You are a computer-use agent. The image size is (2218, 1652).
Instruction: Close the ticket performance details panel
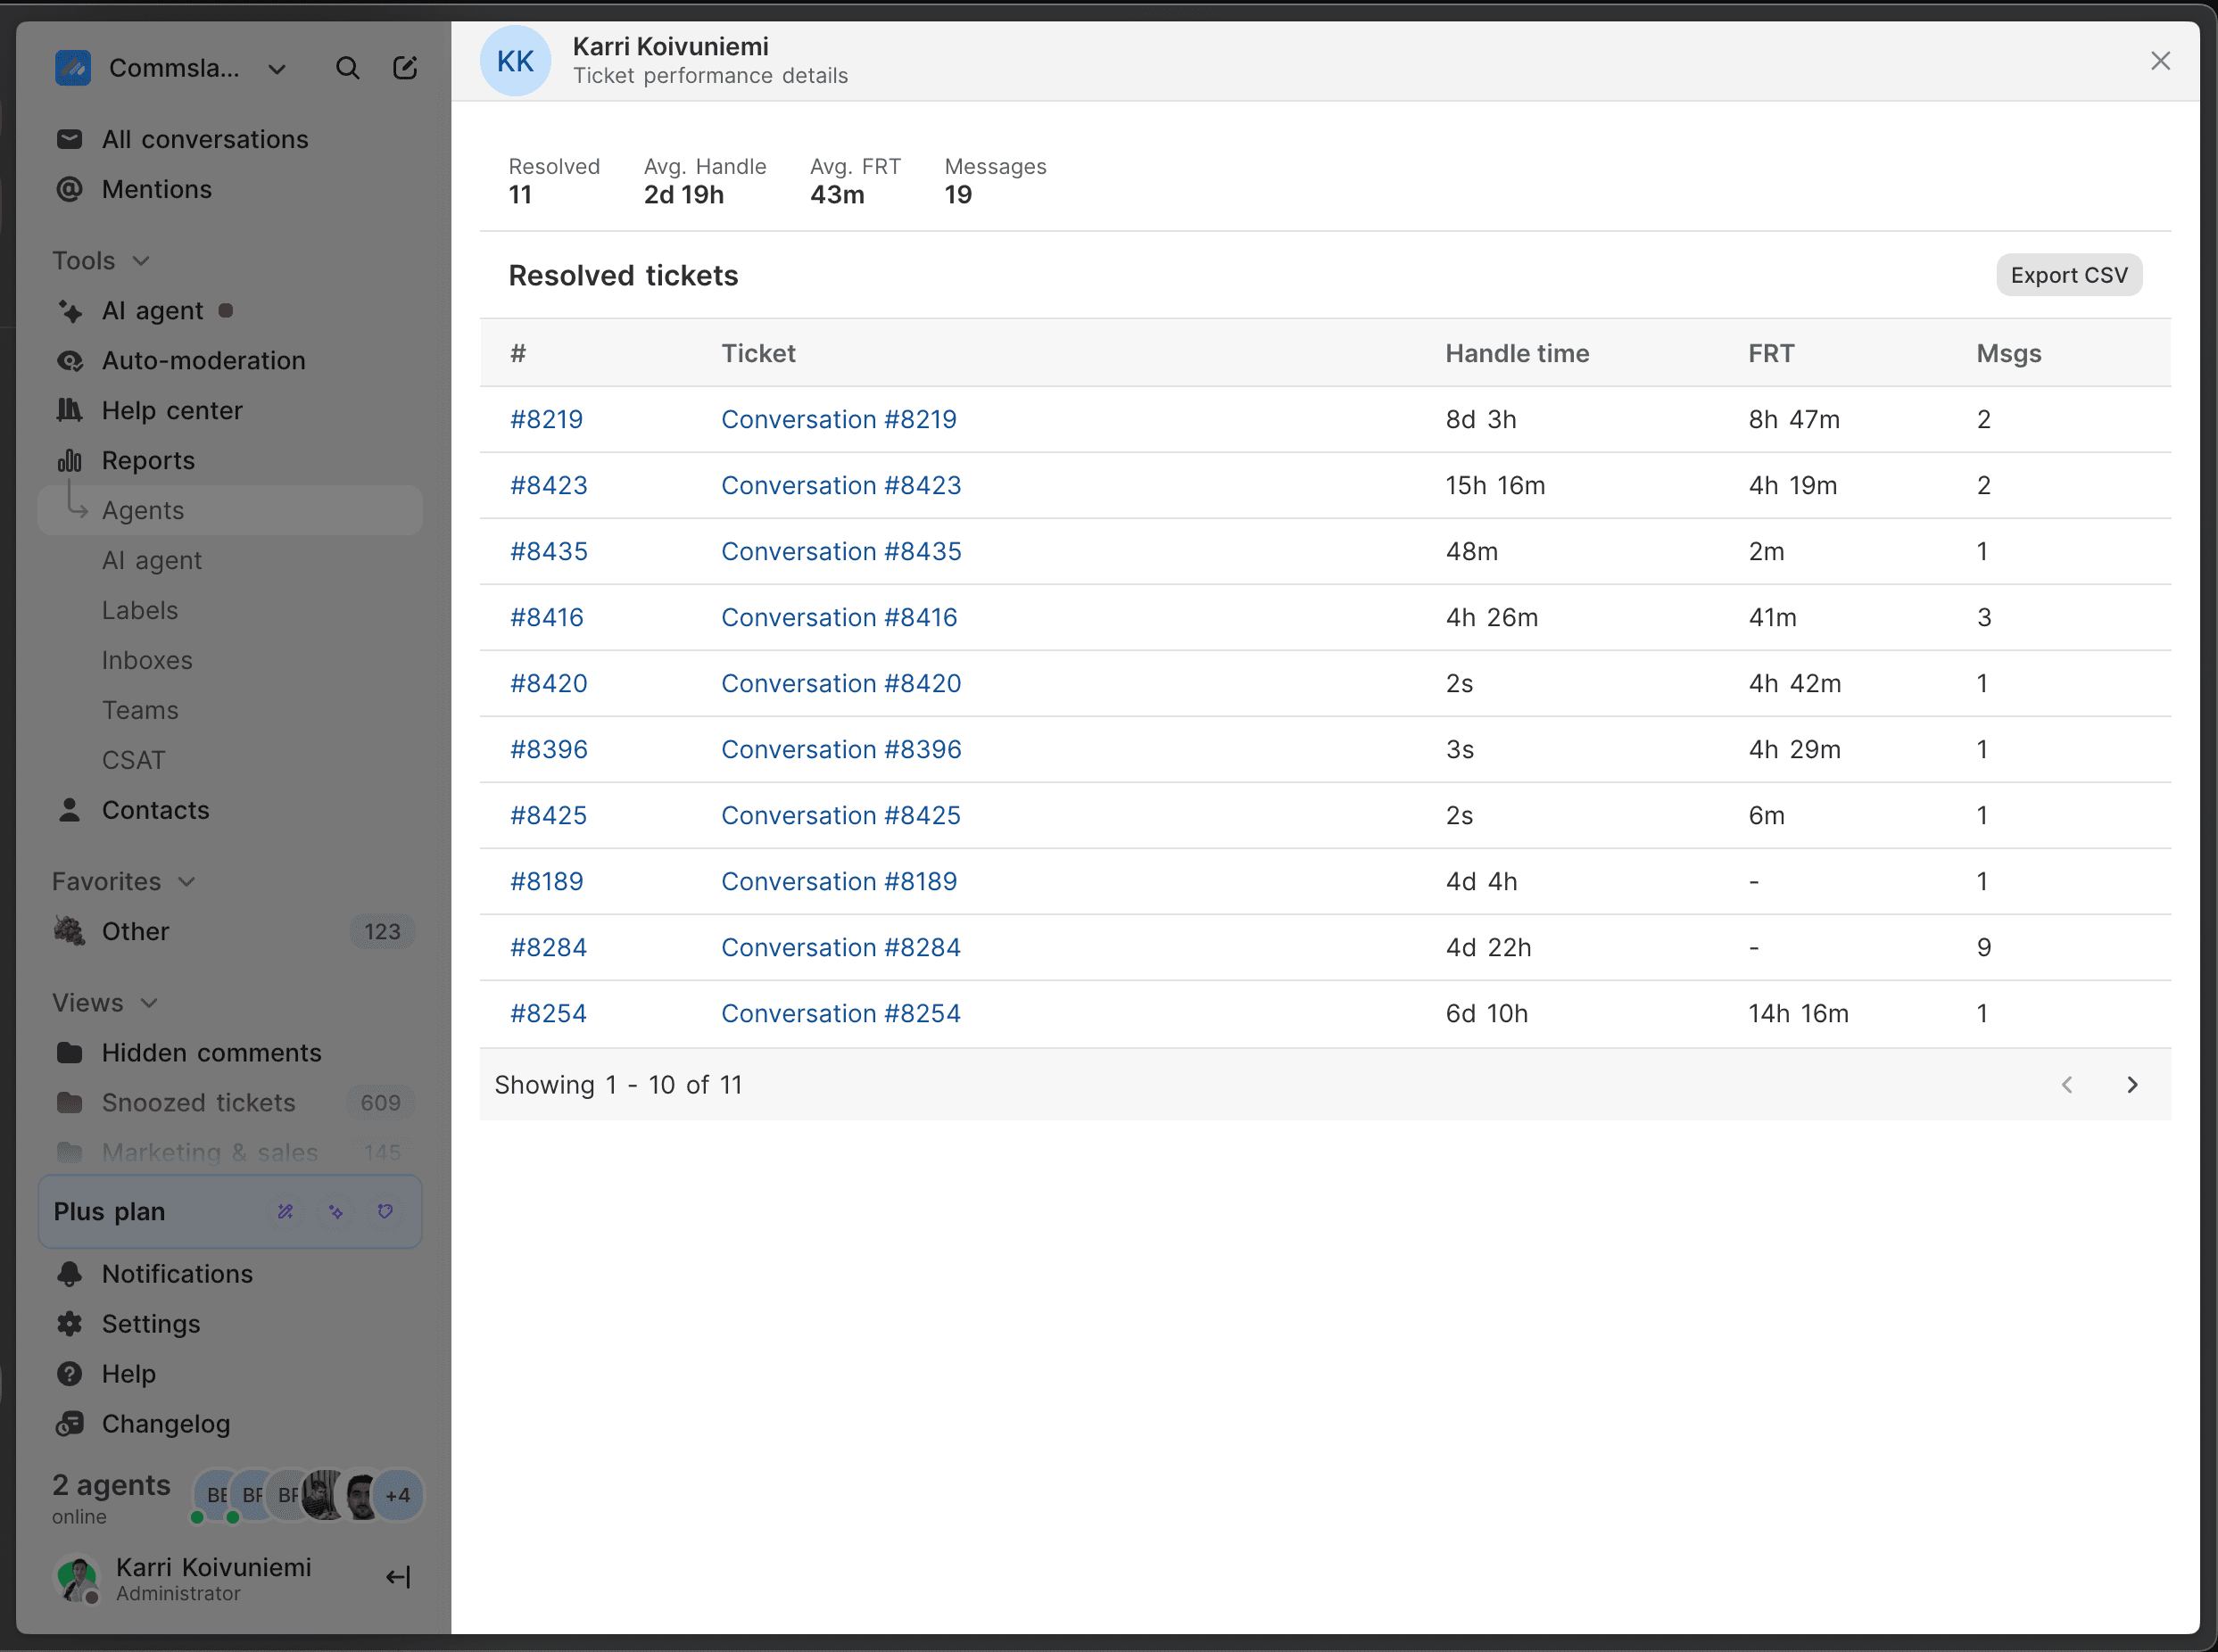(2160, 62)
